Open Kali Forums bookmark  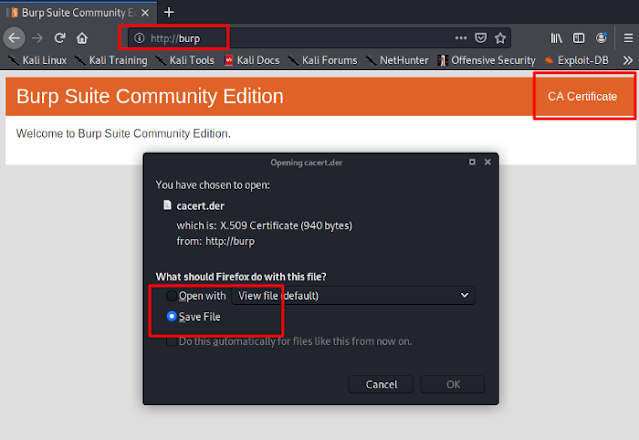pyautogui.click(x=323, y=60)
